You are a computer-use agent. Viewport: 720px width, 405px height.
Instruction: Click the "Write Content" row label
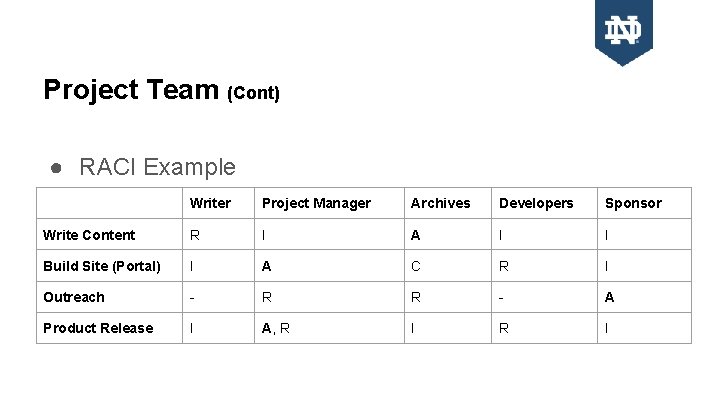pos(89,235)
